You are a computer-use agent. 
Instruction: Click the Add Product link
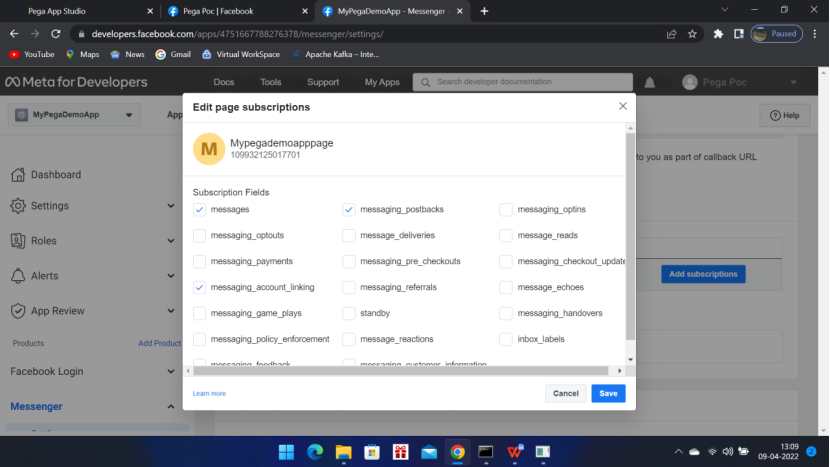[x=159, y=343]
